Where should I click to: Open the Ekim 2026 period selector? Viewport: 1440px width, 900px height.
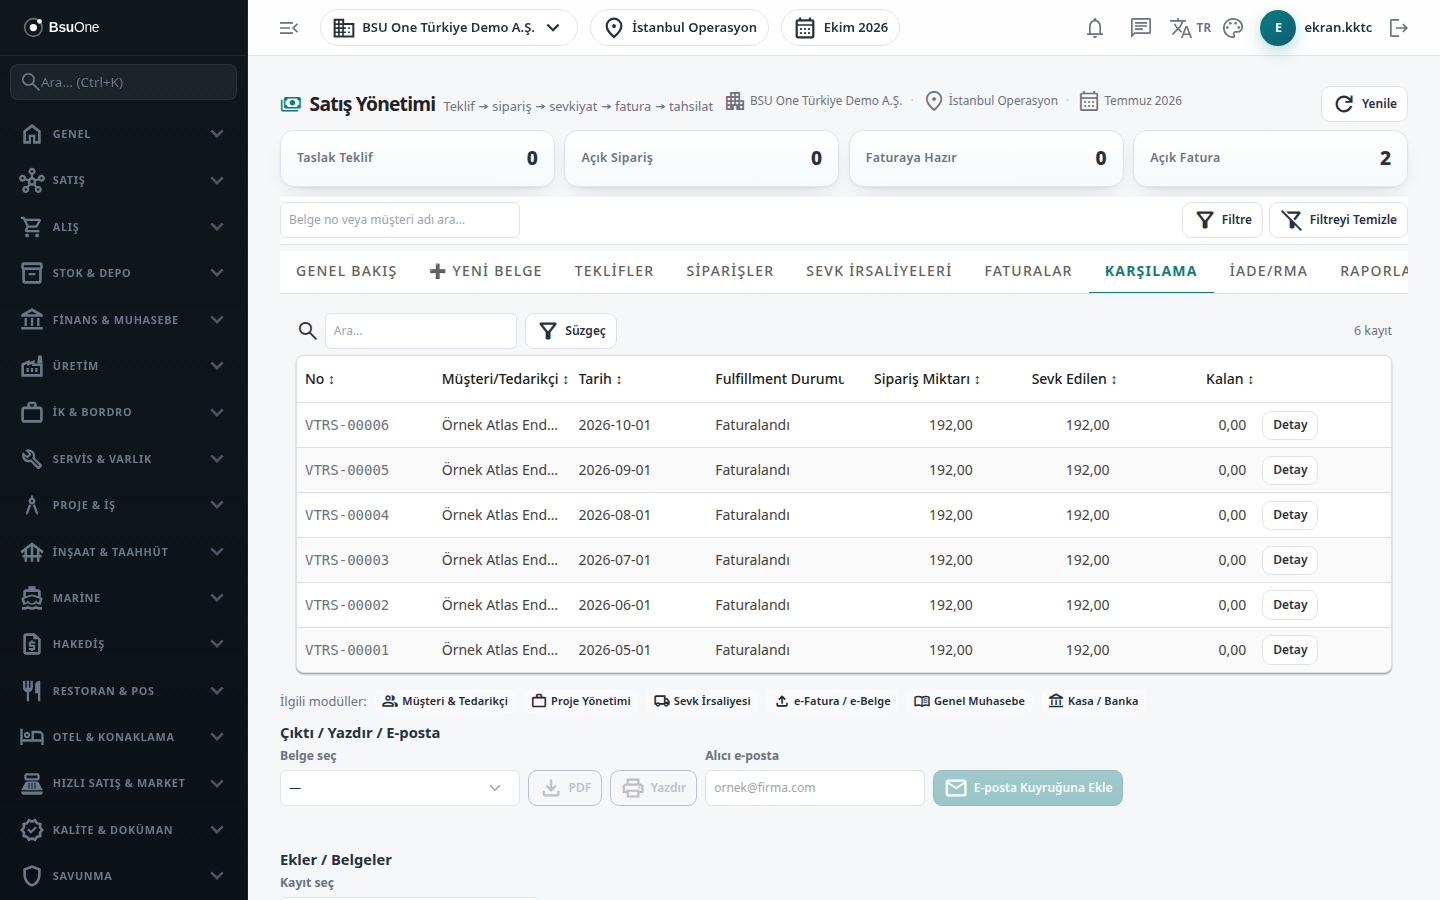pyautogui.click(x=840, y=28)
